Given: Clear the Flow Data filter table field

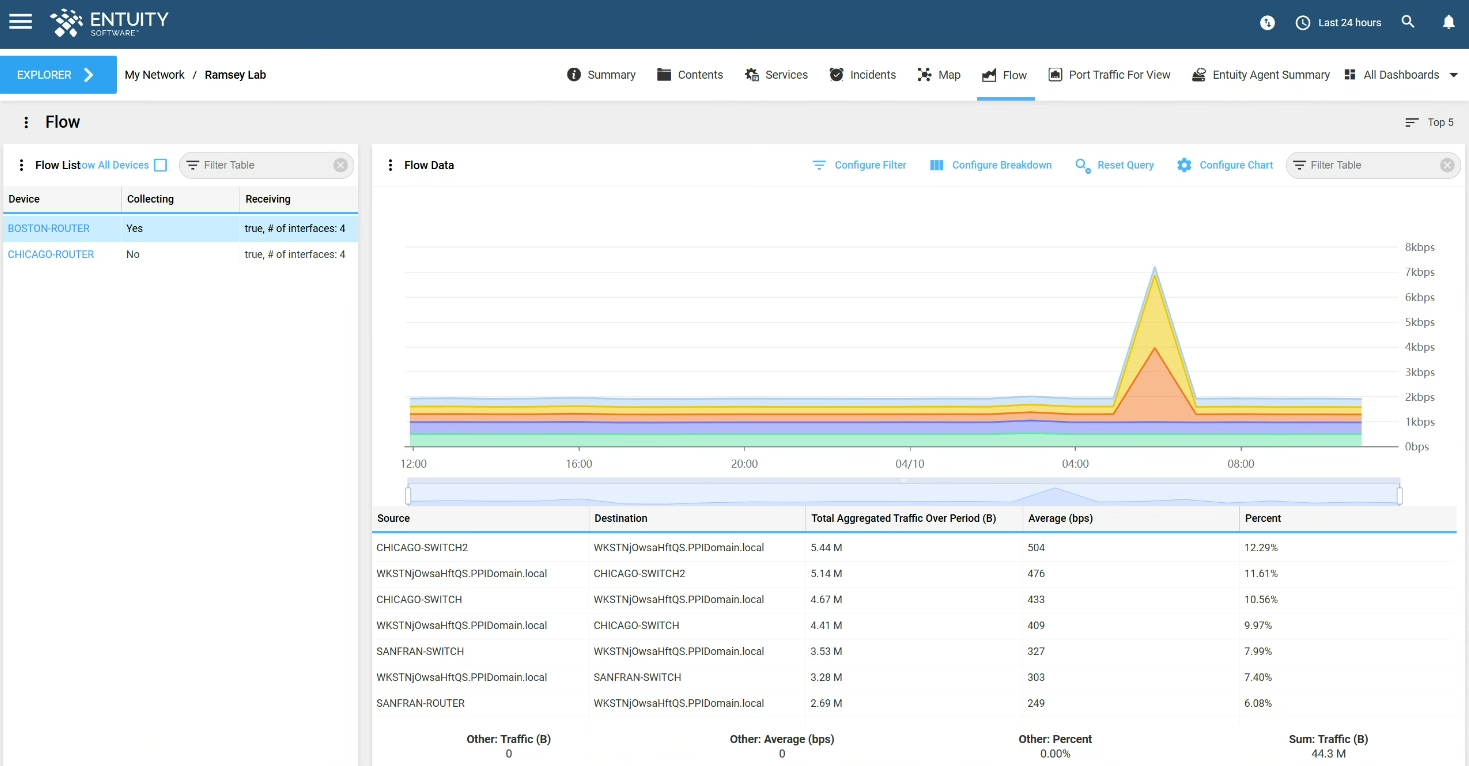Looking at the screenshot, I should 1447,165.
